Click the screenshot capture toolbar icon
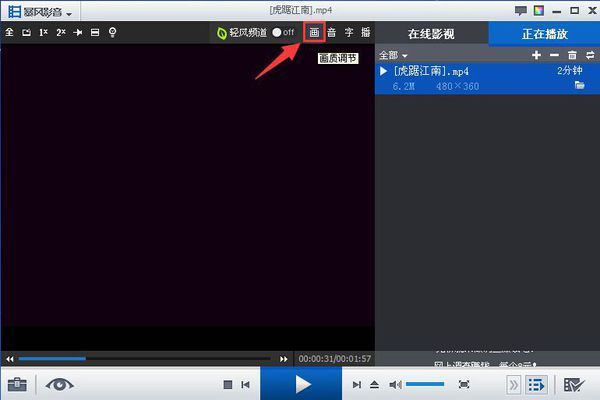The image size is (600, 400). 26,33
